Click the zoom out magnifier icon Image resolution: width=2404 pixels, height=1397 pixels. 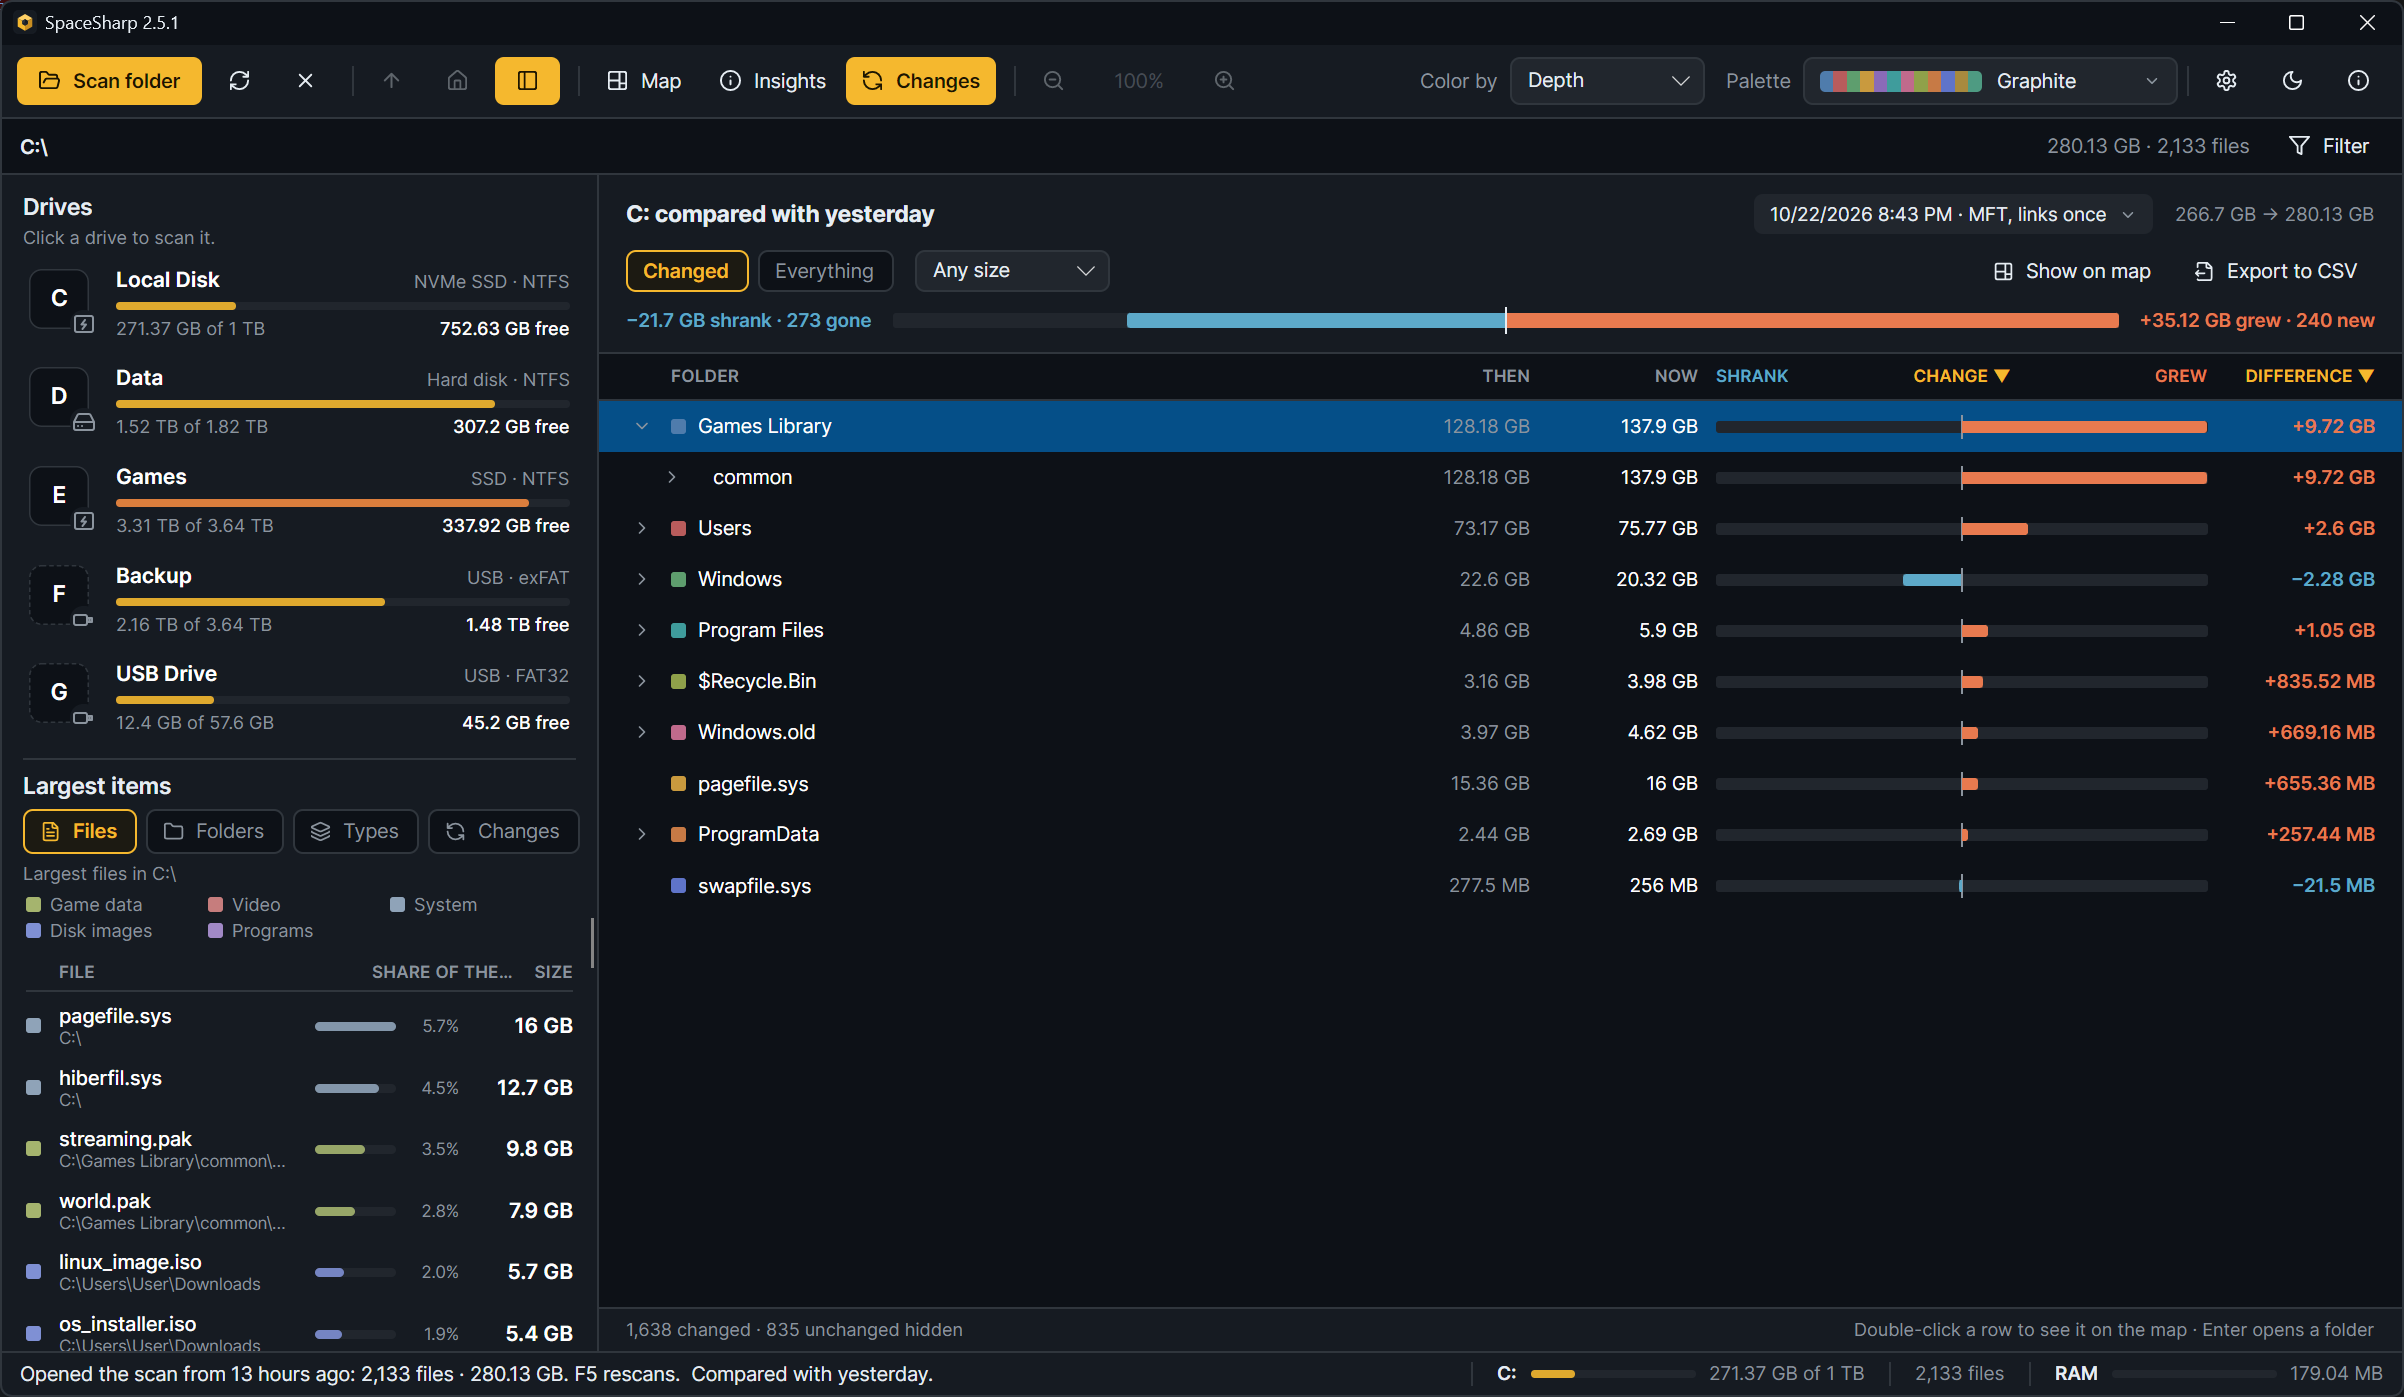pyautogui.click(x=1053, y=81)
